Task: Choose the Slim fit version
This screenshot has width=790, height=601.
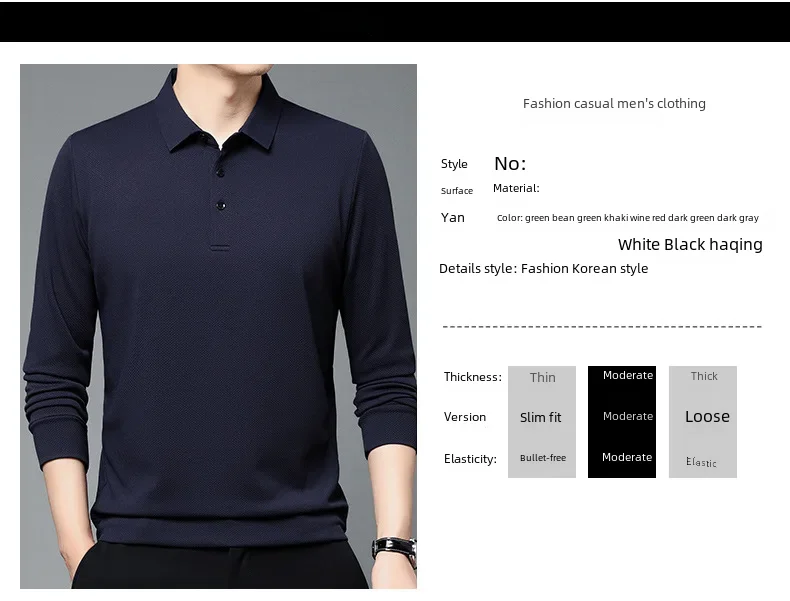Action: click(x=541, y=417)
